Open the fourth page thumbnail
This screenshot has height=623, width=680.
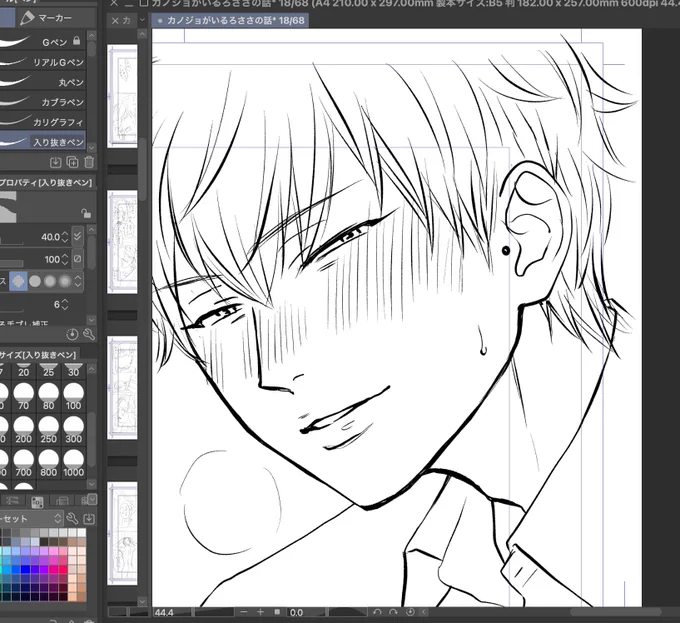(x=122, y=533)
